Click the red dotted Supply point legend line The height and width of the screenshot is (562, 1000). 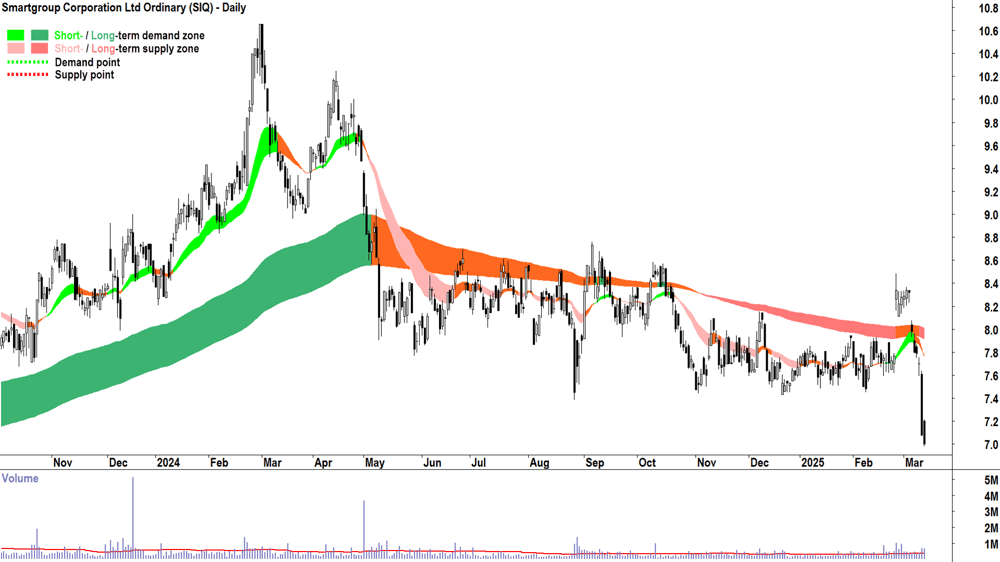tap(27, 75)
